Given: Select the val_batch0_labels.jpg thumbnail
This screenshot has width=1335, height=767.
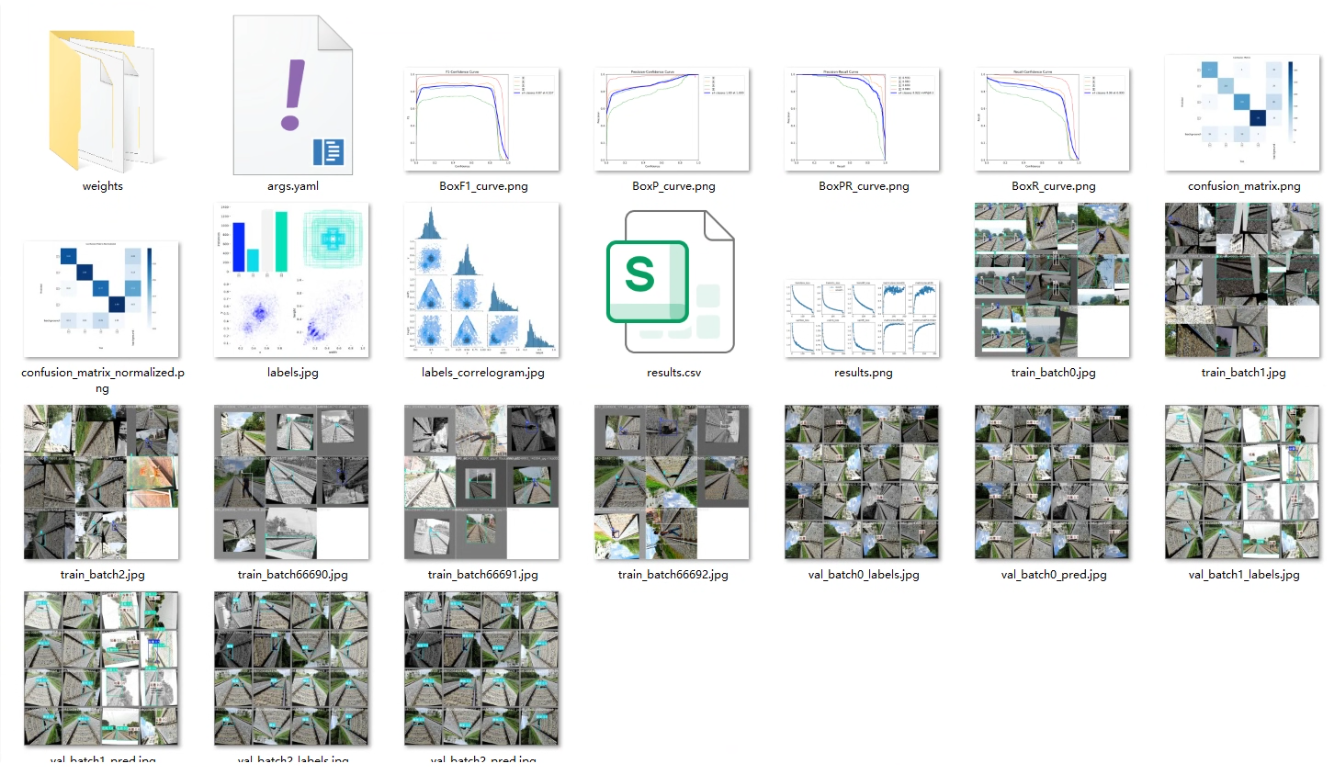Looking at the screenshot, I should click(x=862, y=482).
